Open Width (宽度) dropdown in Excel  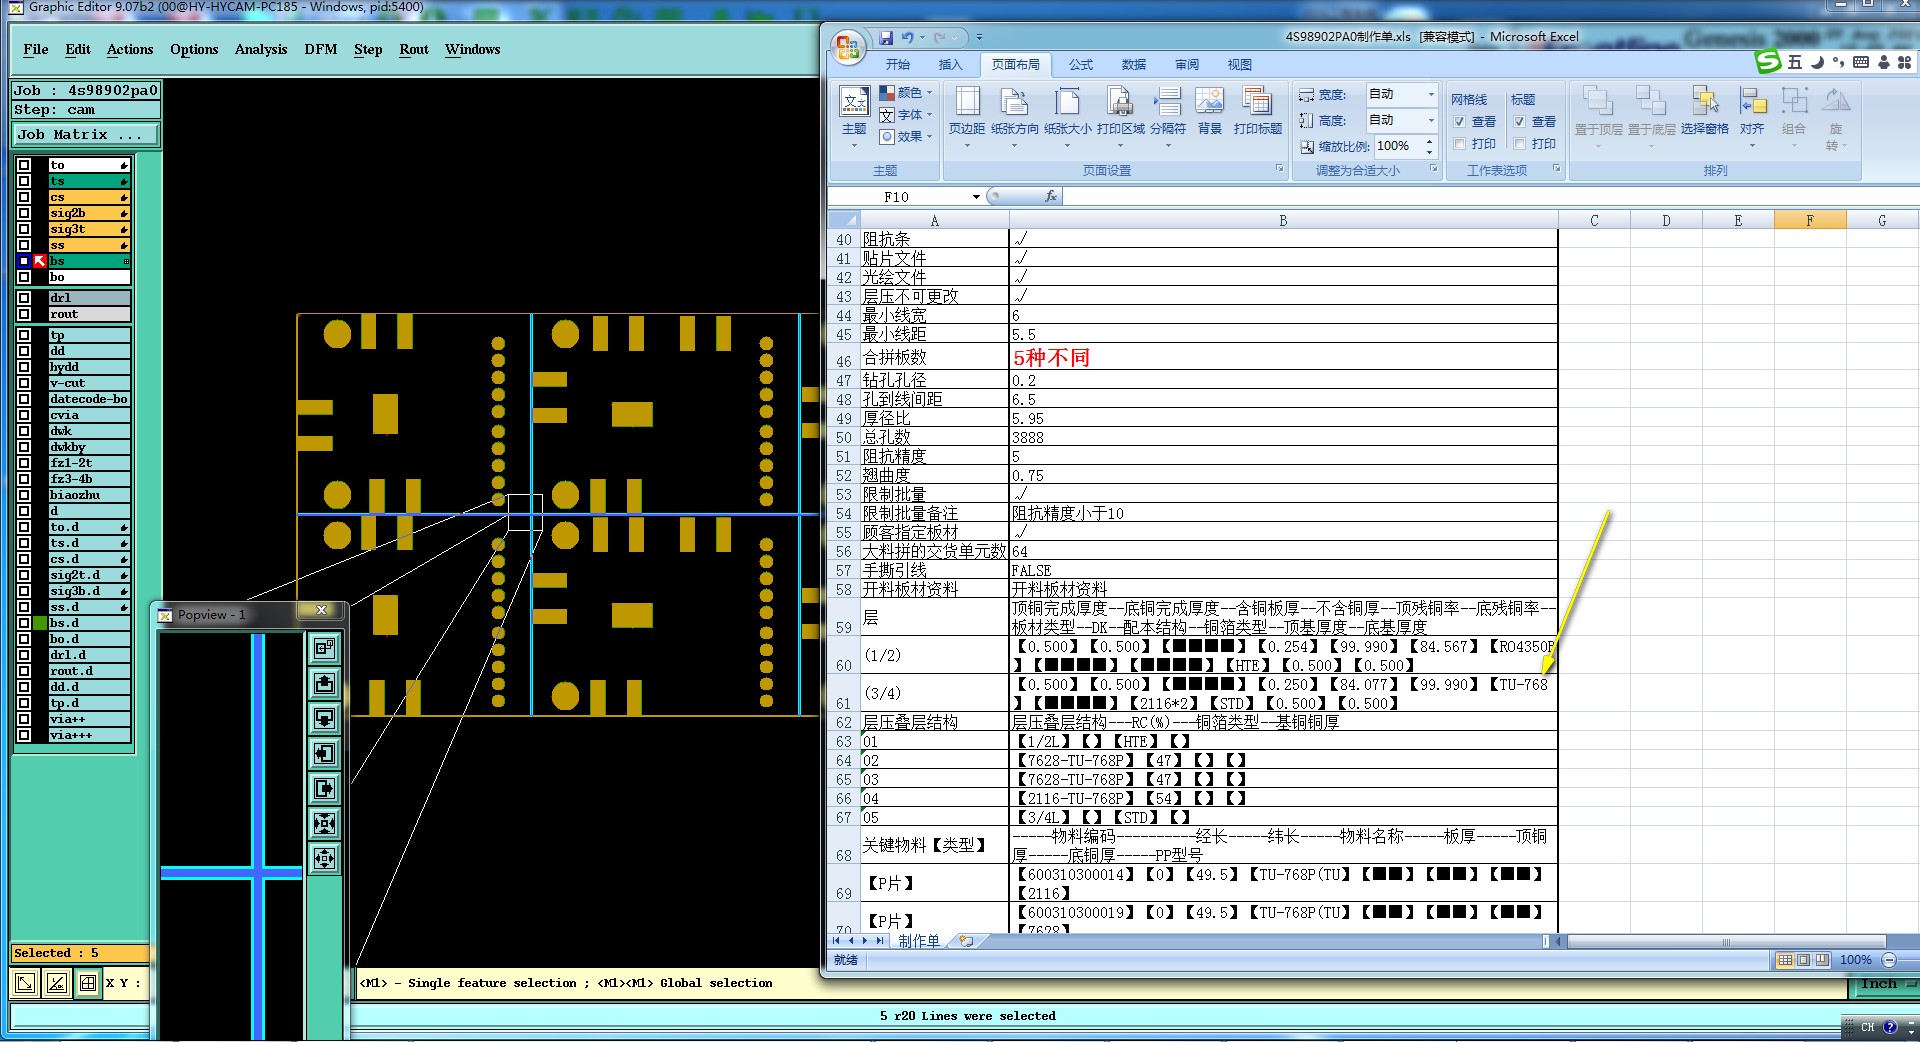click(x=1431, y=94)
